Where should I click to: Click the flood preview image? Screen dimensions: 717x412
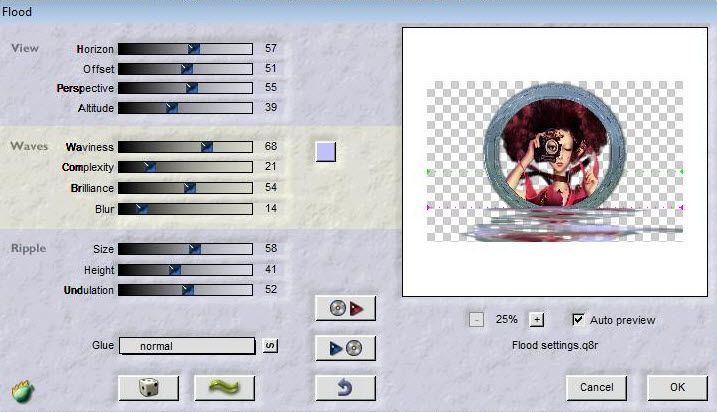pyautogui.click(x=555, y=161)
